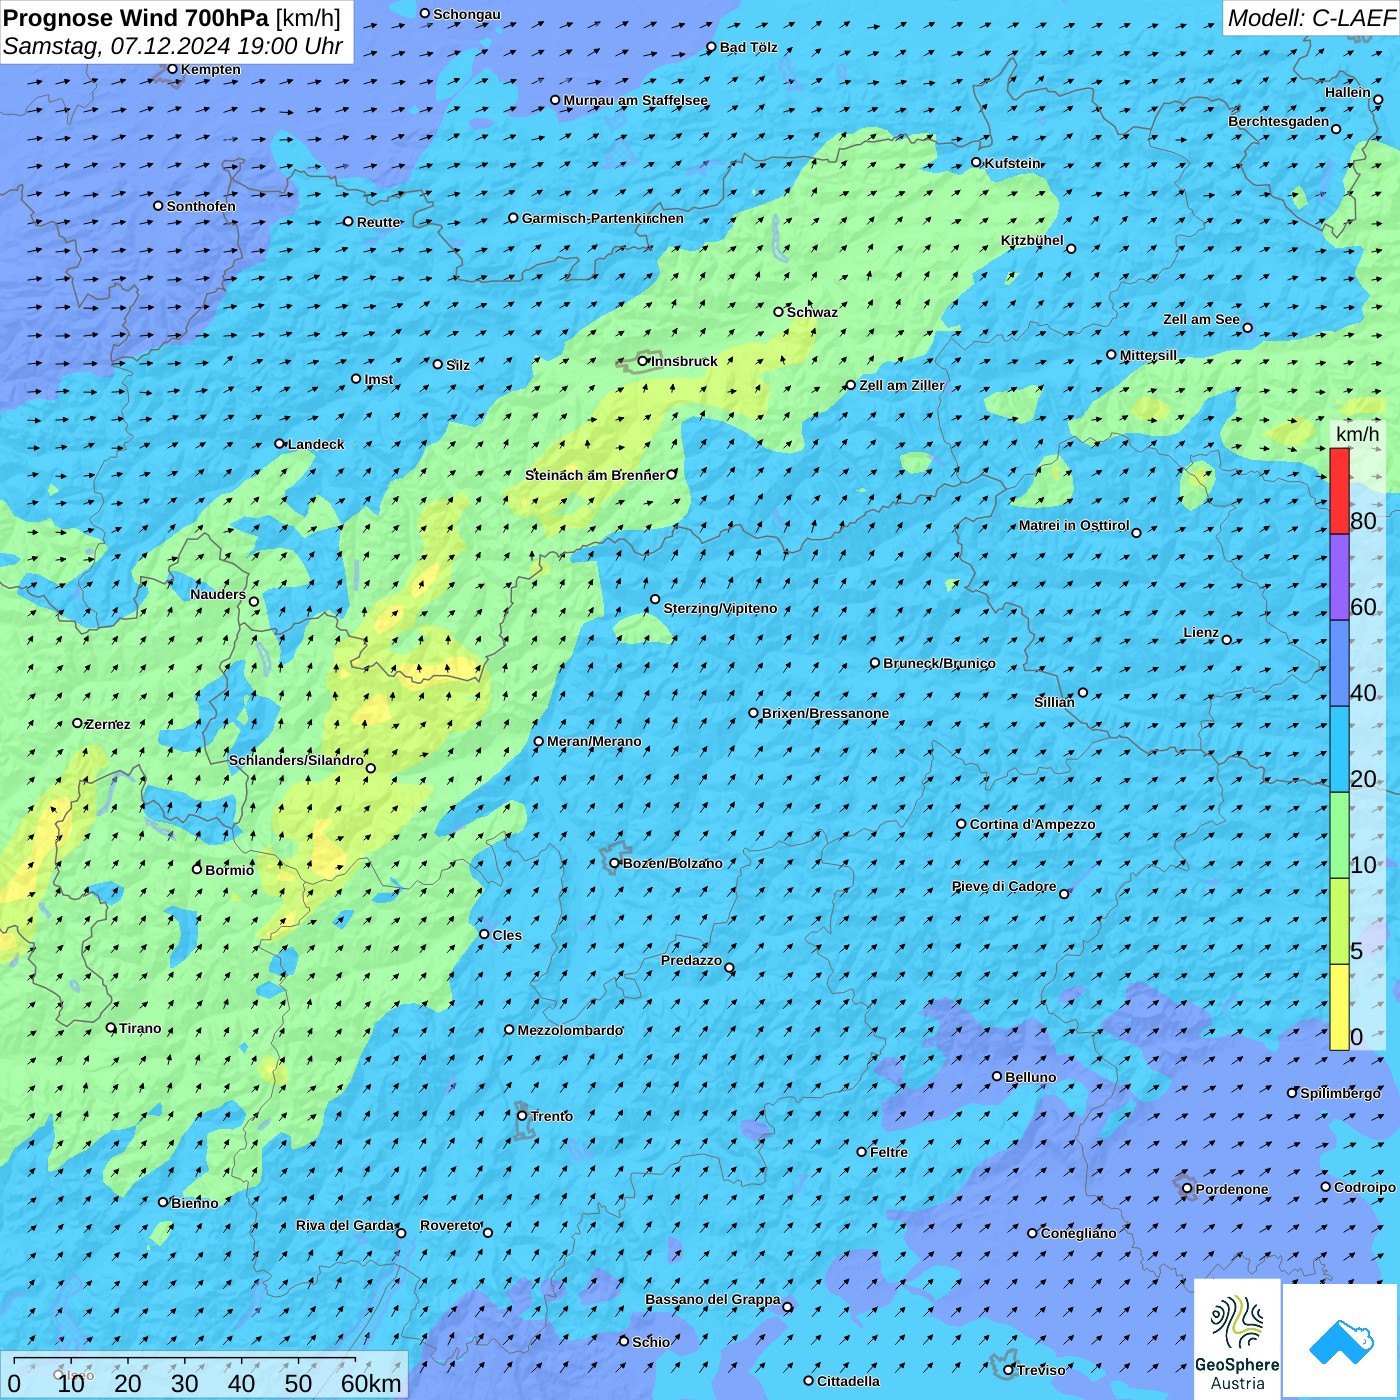Click the Sterzing/Vipiteno label
Viewport: 1400px width, 1400px height.
[720, 608]
